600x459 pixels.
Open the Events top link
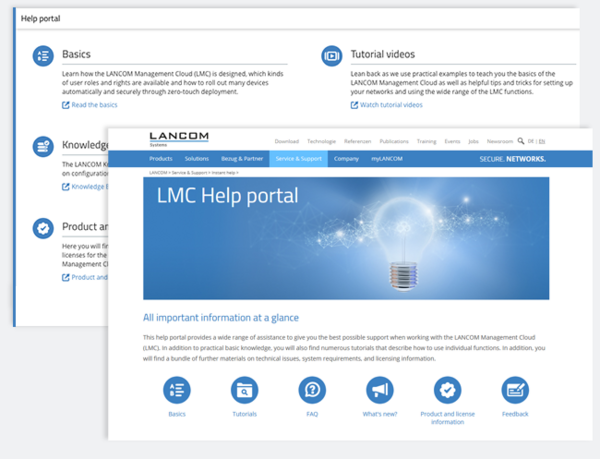pos(452,141)
